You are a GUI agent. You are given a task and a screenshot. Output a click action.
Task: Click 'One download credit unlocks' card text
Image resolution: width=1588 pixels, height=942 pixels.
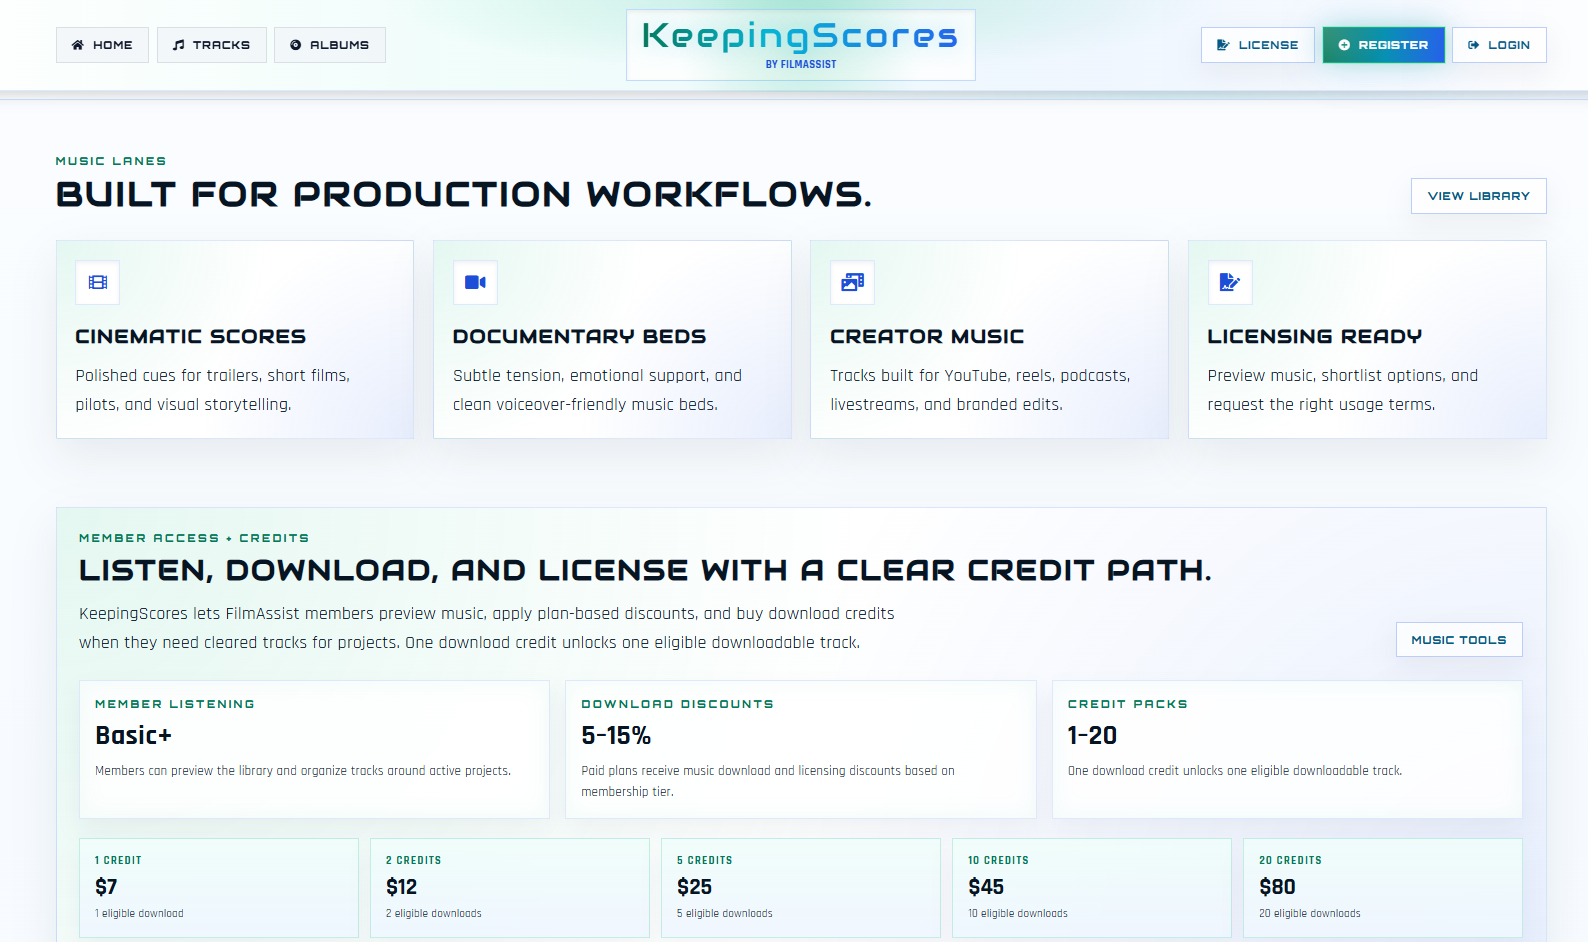tap(1235, 771)
